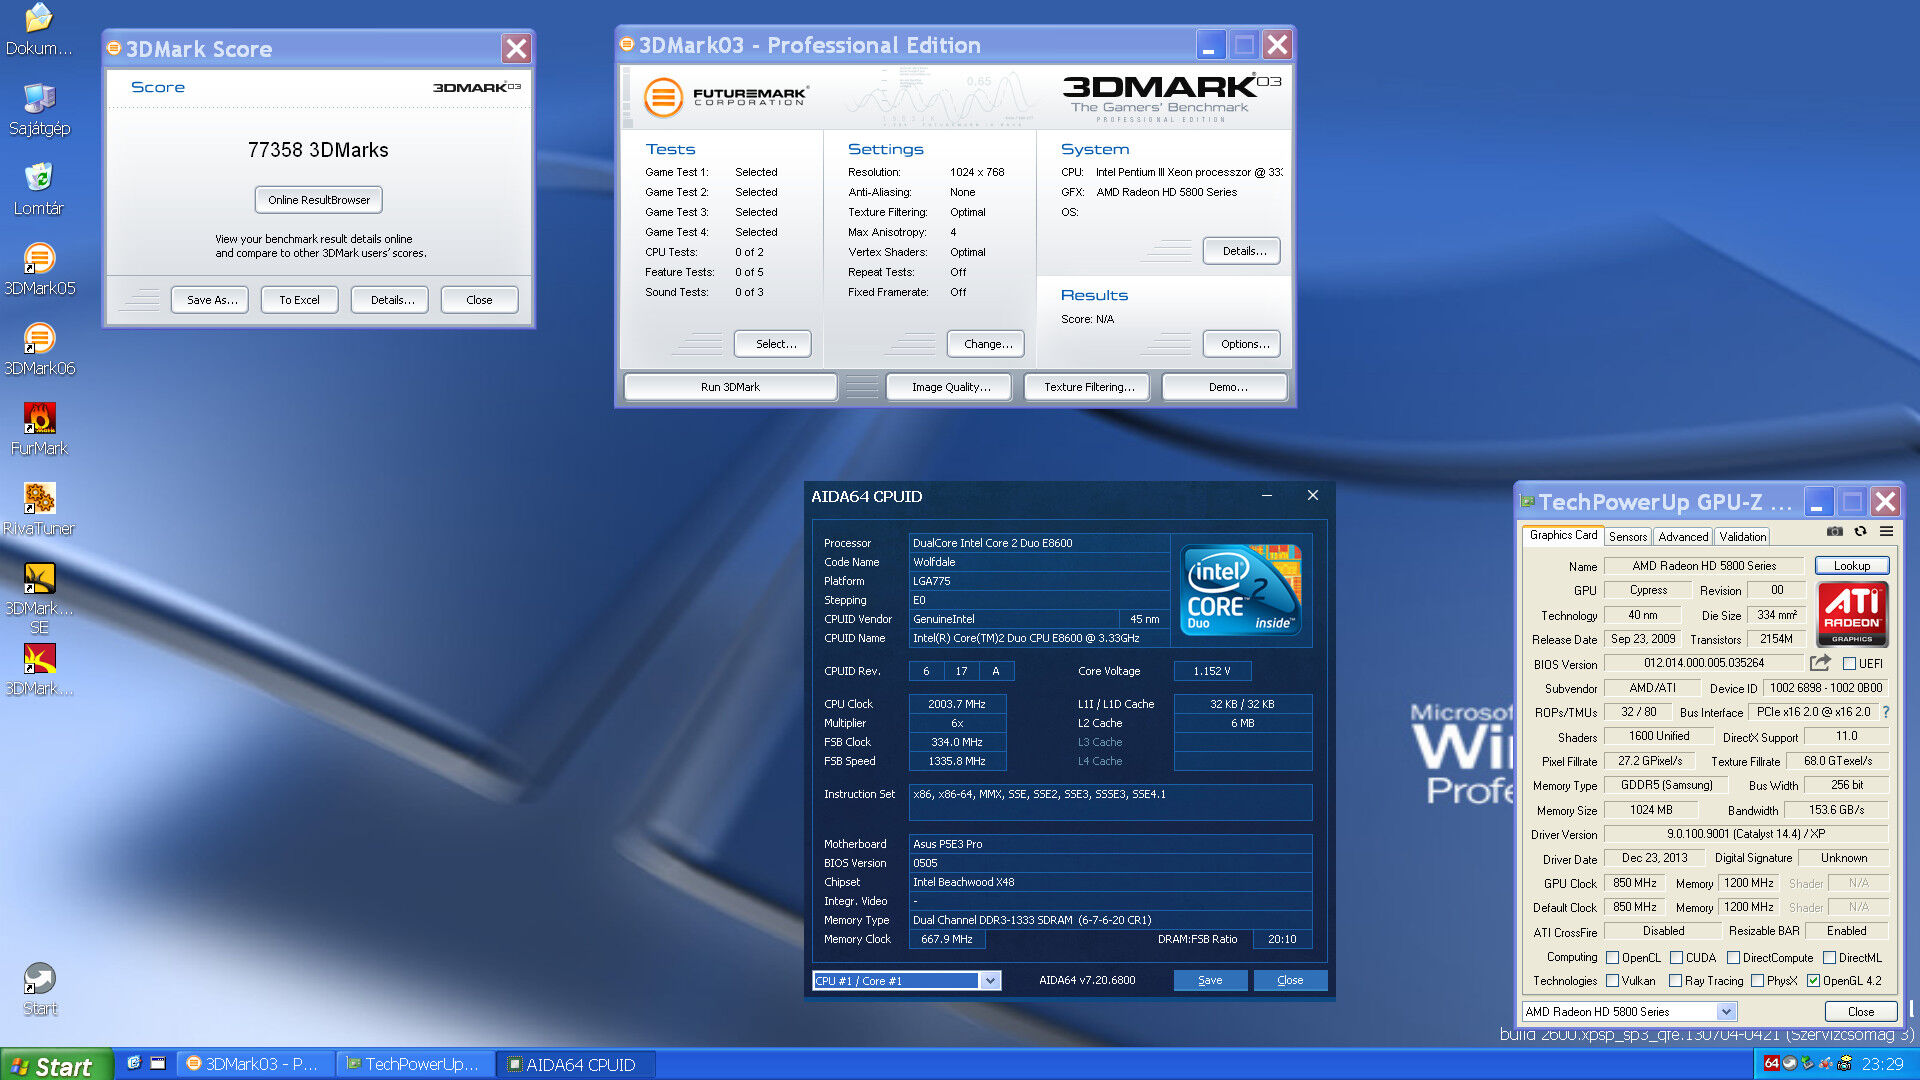Switch to TechPowerUp taskbar button
Screen dimensions: 1920x1080
point(414,1065)
